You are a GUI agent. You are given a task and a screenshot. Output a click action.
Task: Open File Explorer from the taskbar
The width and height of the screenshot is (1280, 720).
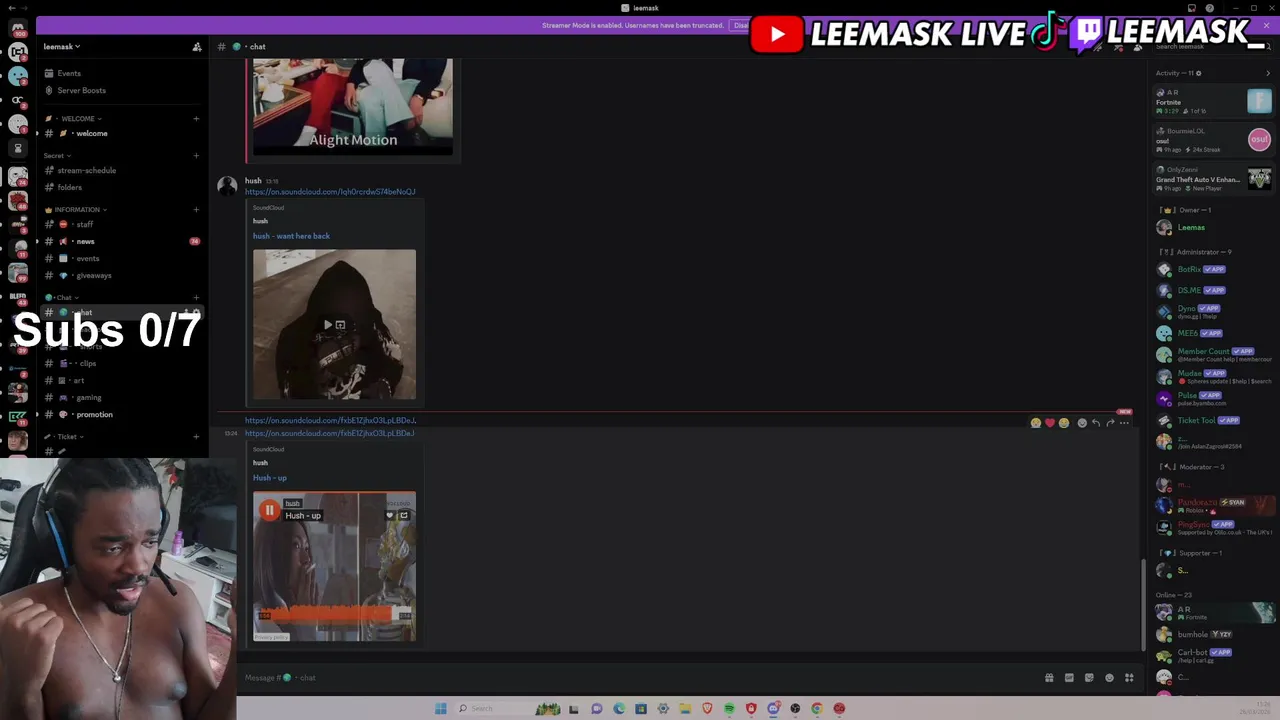[685, 709]
